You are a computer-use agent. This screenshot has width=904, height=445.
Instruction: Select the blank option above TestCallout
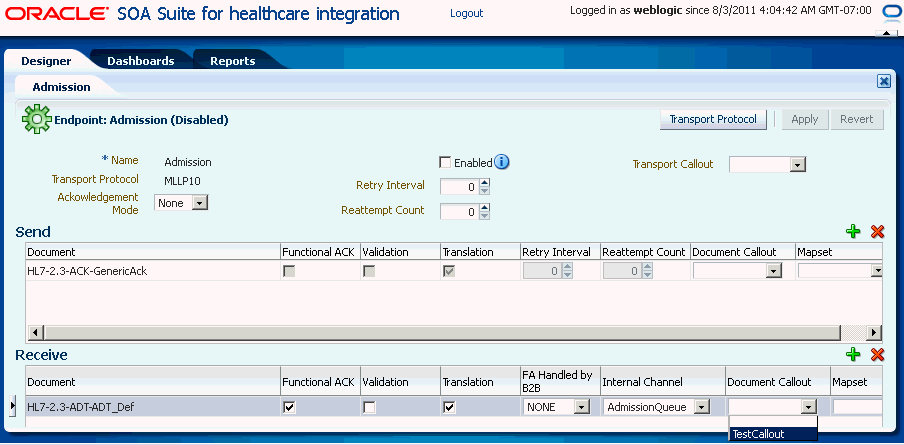click(x=773, y=421)
